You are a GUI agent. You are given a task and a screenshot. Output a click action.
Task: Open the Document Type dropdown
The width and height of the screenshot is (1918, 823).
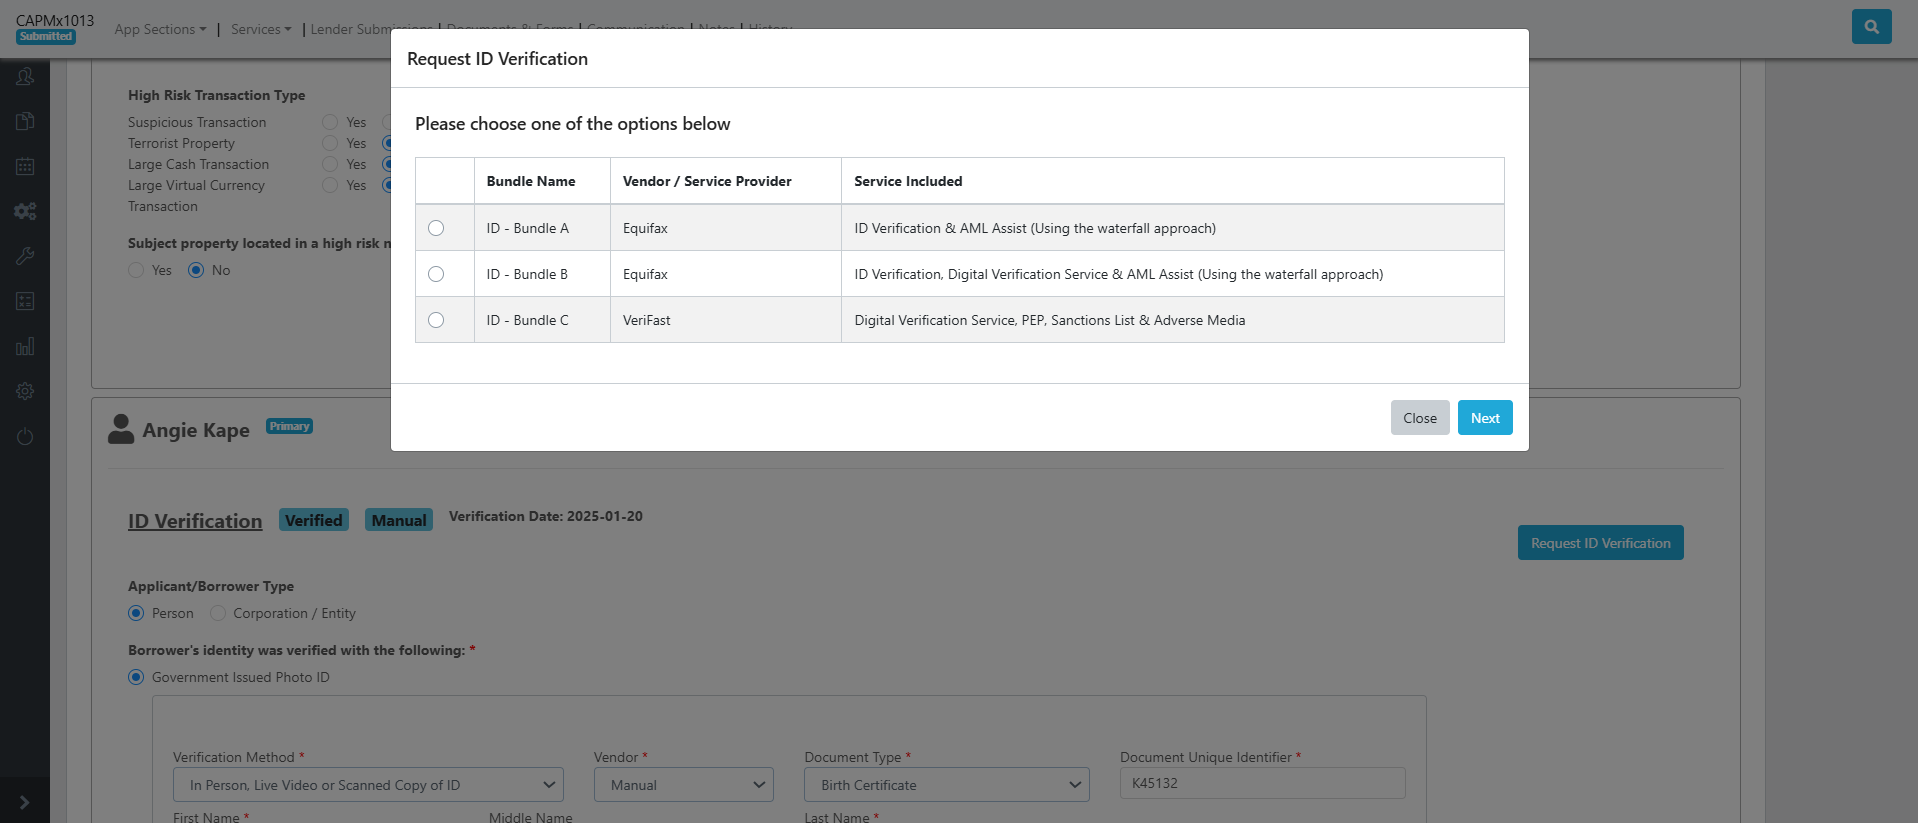tap(946, 785)
